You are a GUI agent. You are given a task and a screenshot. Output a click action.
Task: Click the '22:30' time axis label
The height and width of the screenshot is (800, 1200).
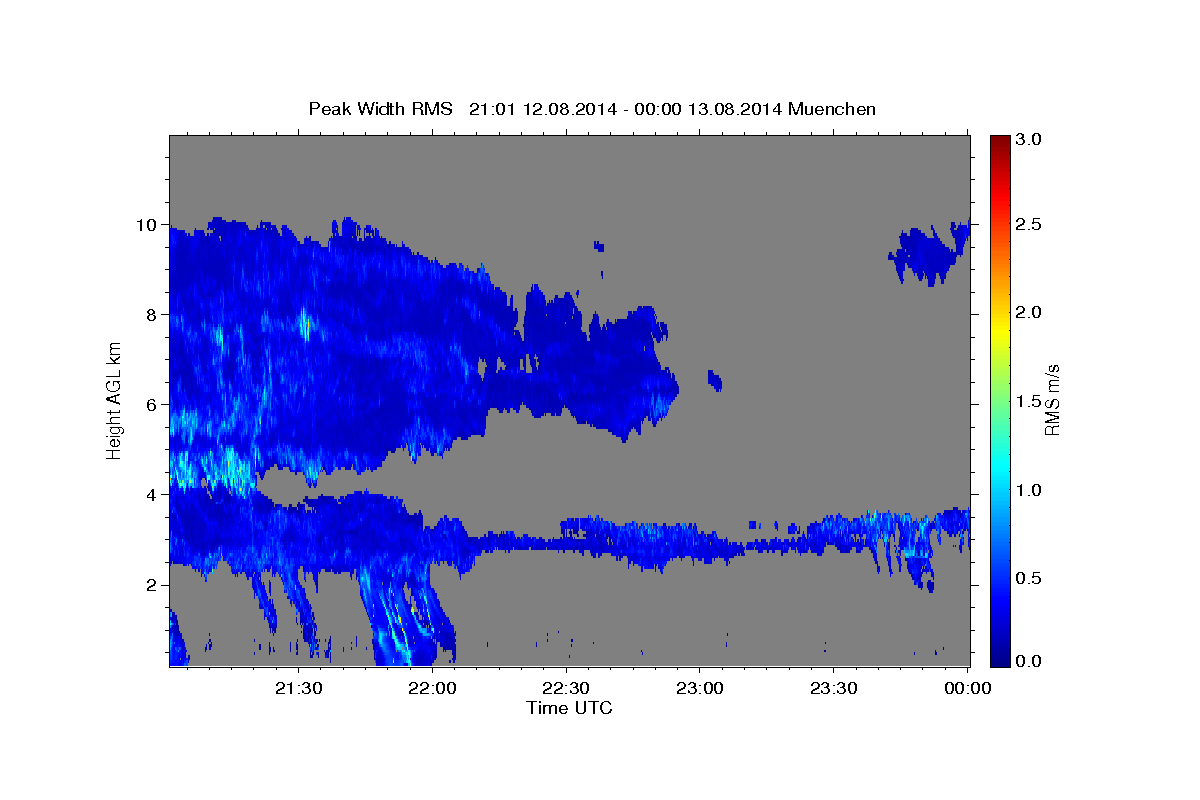click(x=567, y=688)
